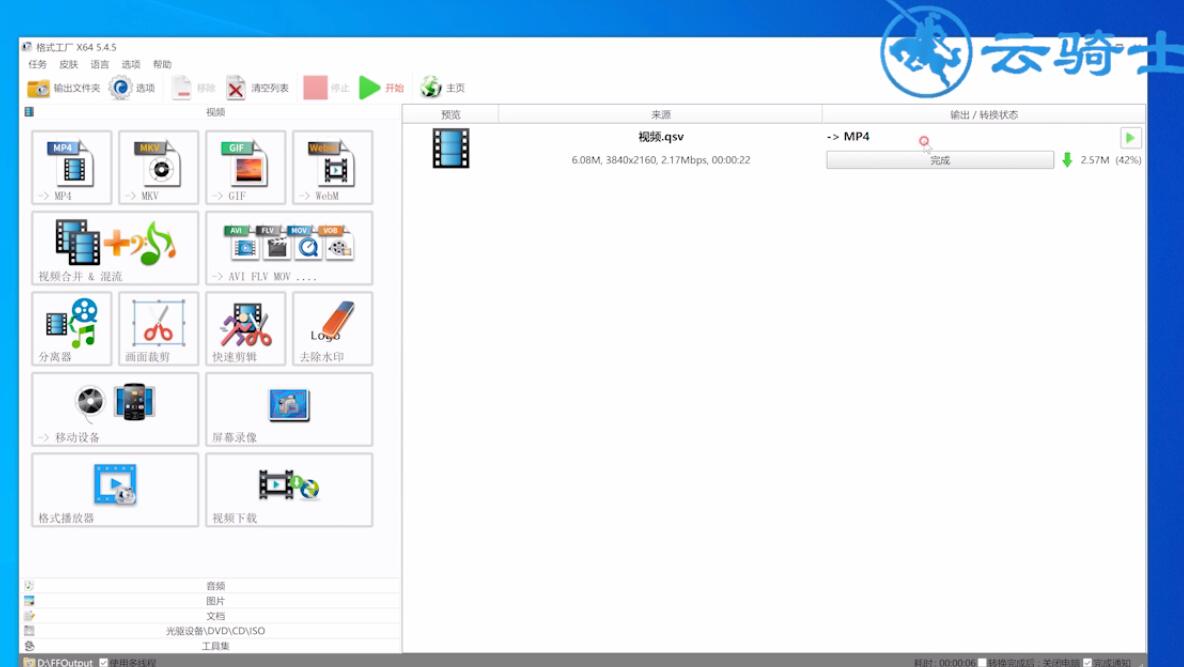Image resolution: width=1184 pixels, height=667 pixels.
Task: Open the Skin (皮肤) menu
Action: (69, 64)
